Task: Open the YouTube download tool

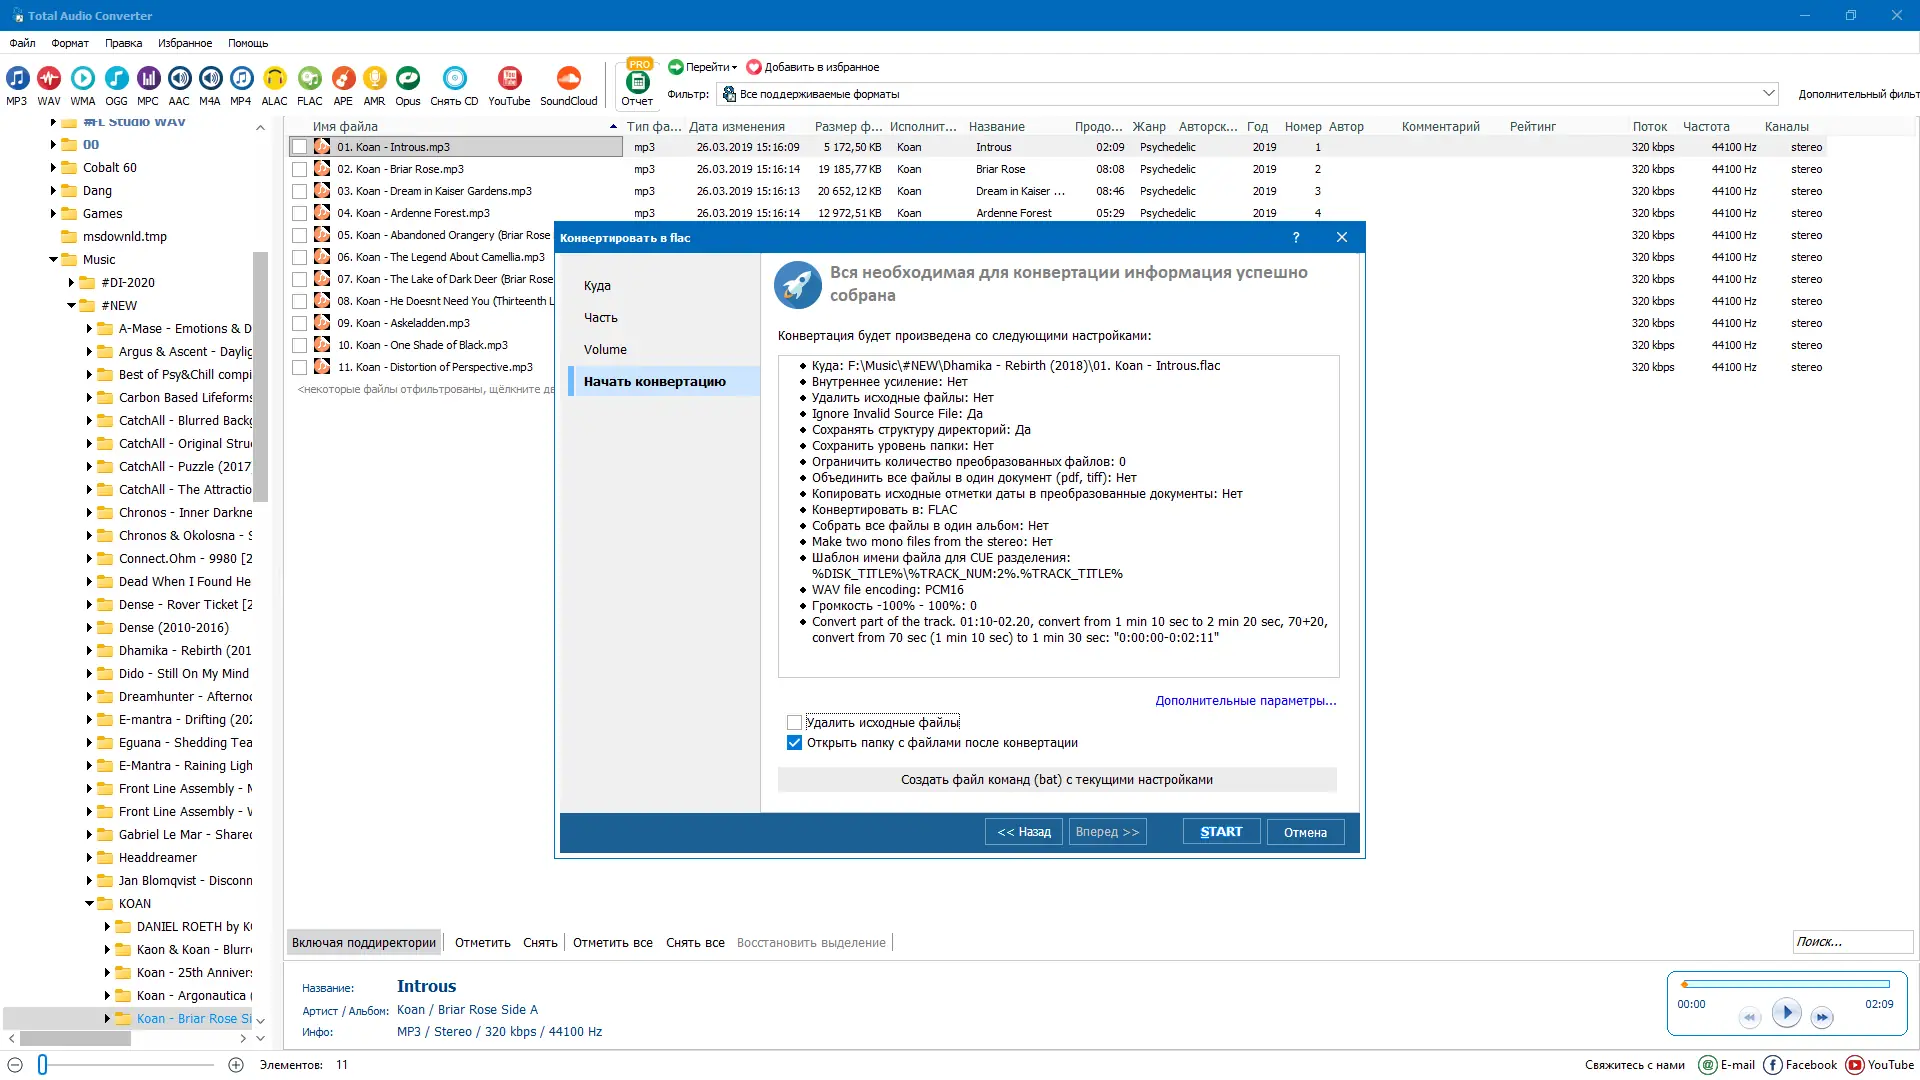Action: click(x=509, y=80)
